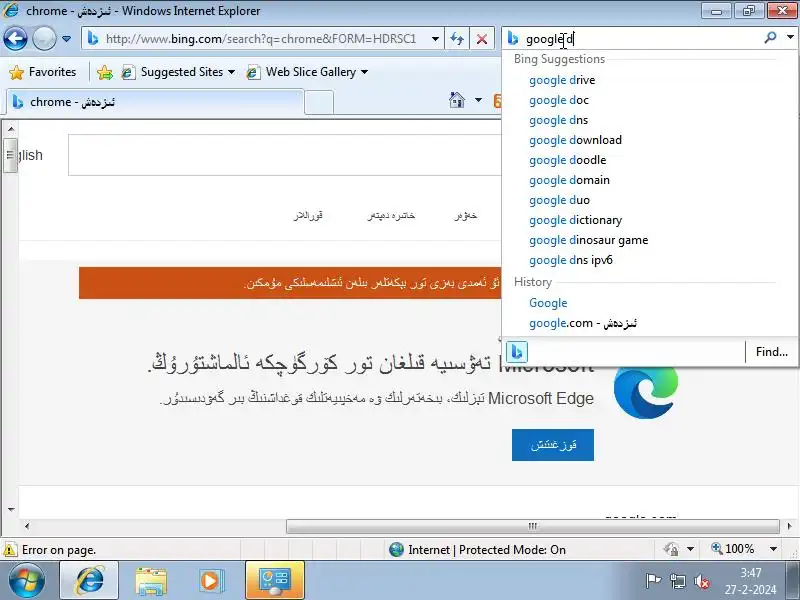This screenshot has width=800, height=600.
Task: Expand the Home button dropdown arrow
Action: (x=478, y=100)
